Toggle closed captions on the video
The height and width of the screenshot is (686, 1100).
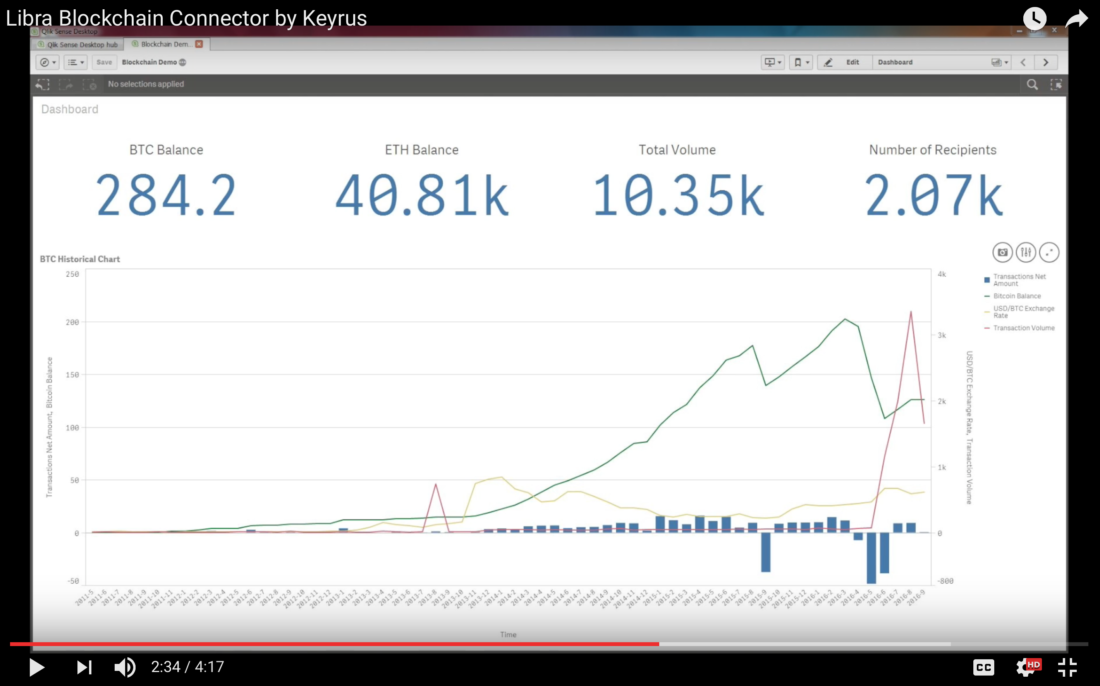[x=983, y=667]
